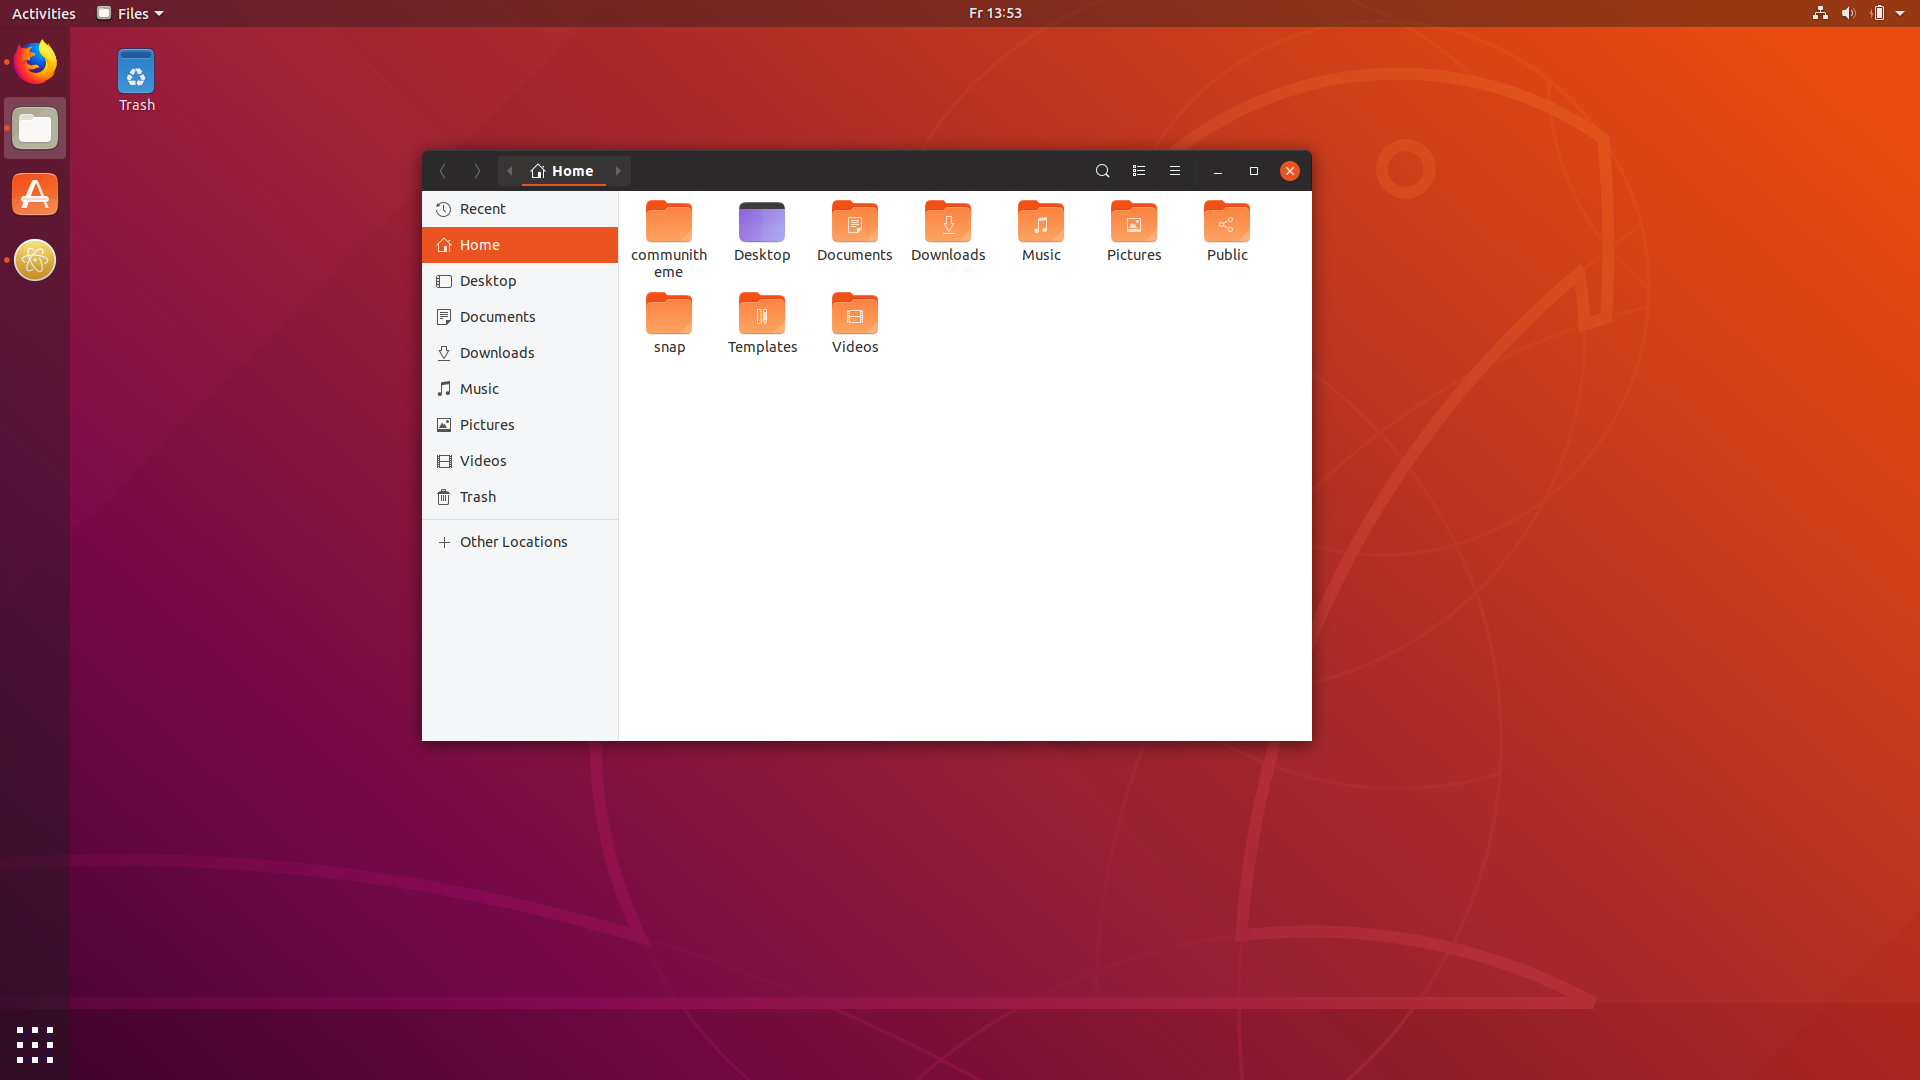Screen dimensions: 1920x1080
Task: Open the system status menu chevron
Action: coord(1902,13)
